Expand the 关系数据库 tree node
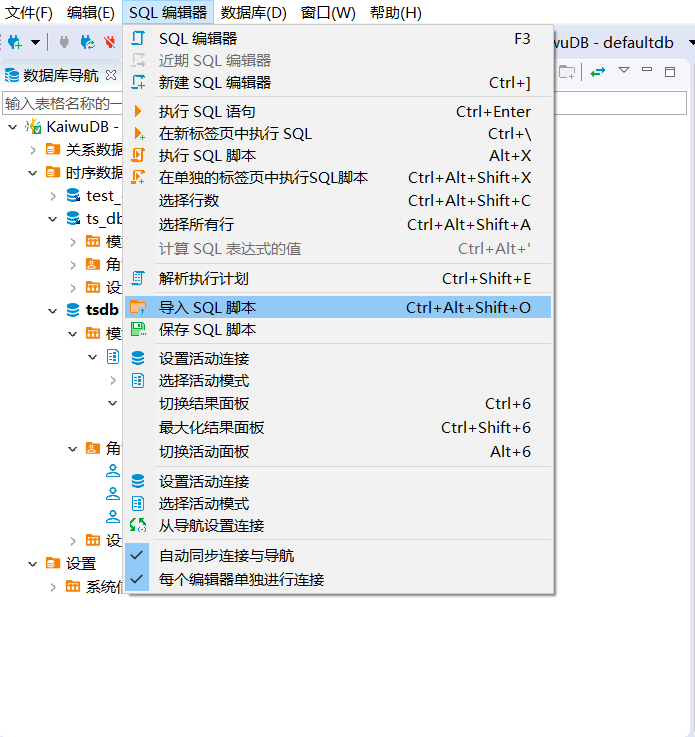Screen dimensions: 695x737 33,150
